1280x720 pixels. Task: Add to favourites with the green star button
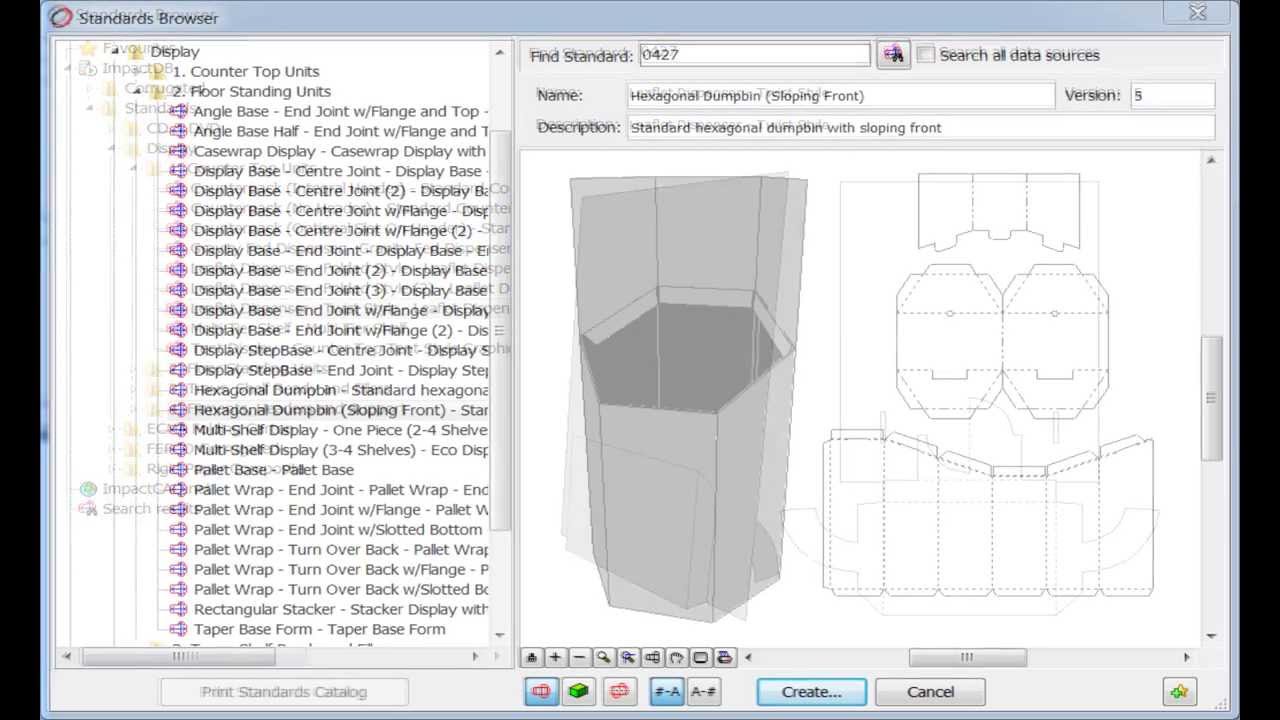click(x=1180, y=691)
